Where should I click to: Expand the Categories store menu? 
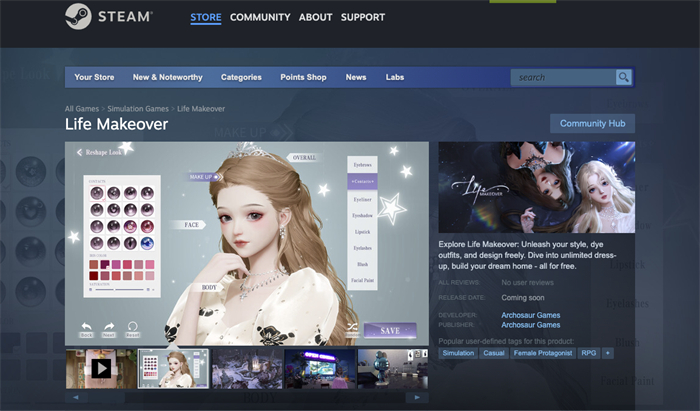click(x=241, y=77)
